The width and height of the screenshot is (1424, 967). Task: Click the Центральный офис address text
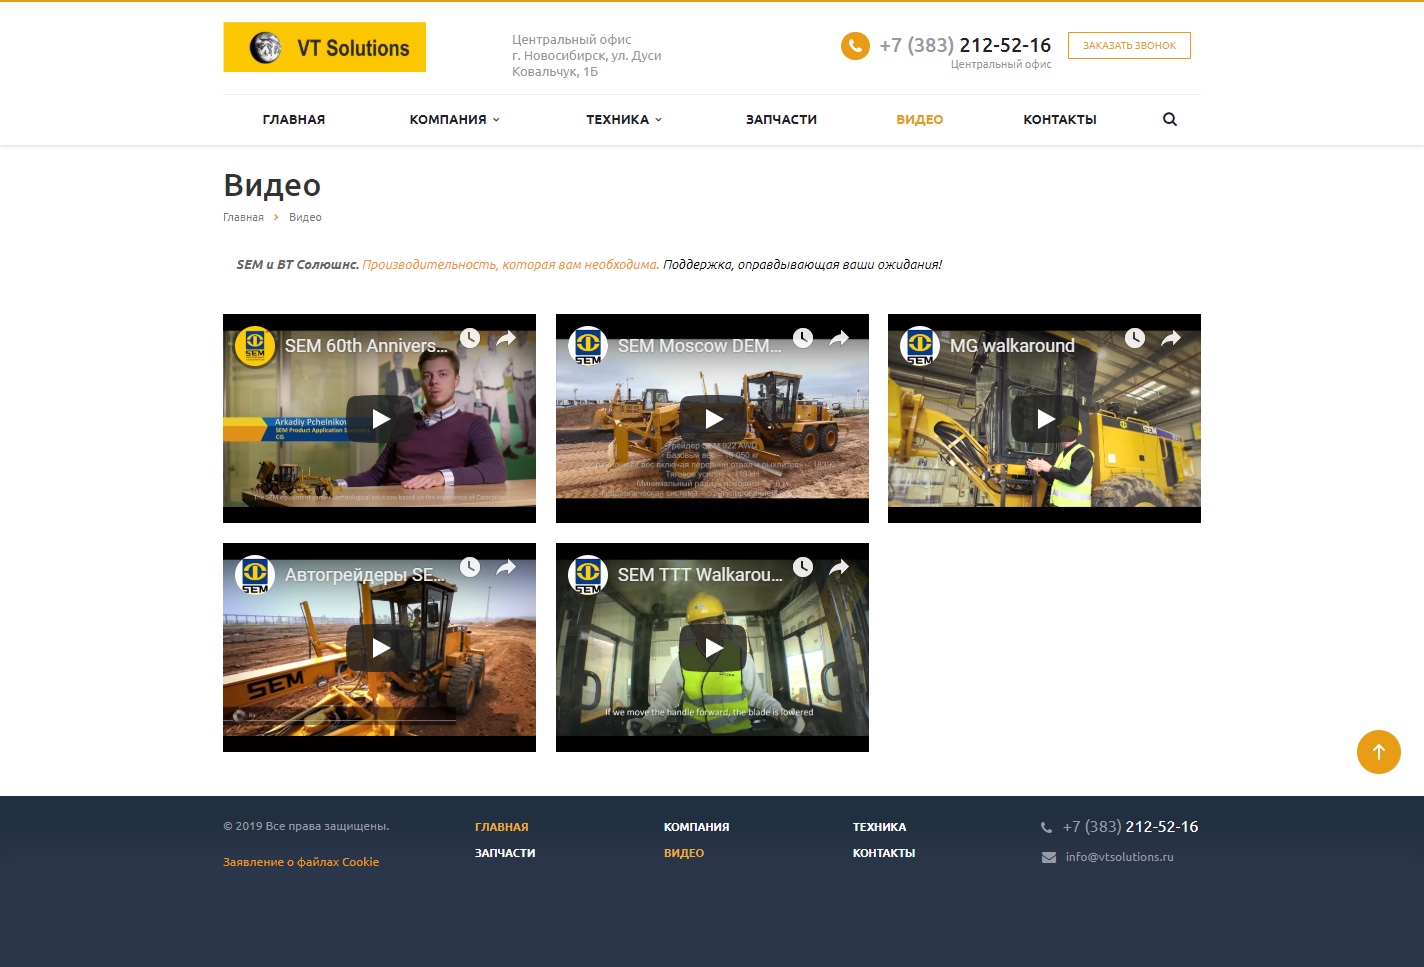(x=587, y=55)
